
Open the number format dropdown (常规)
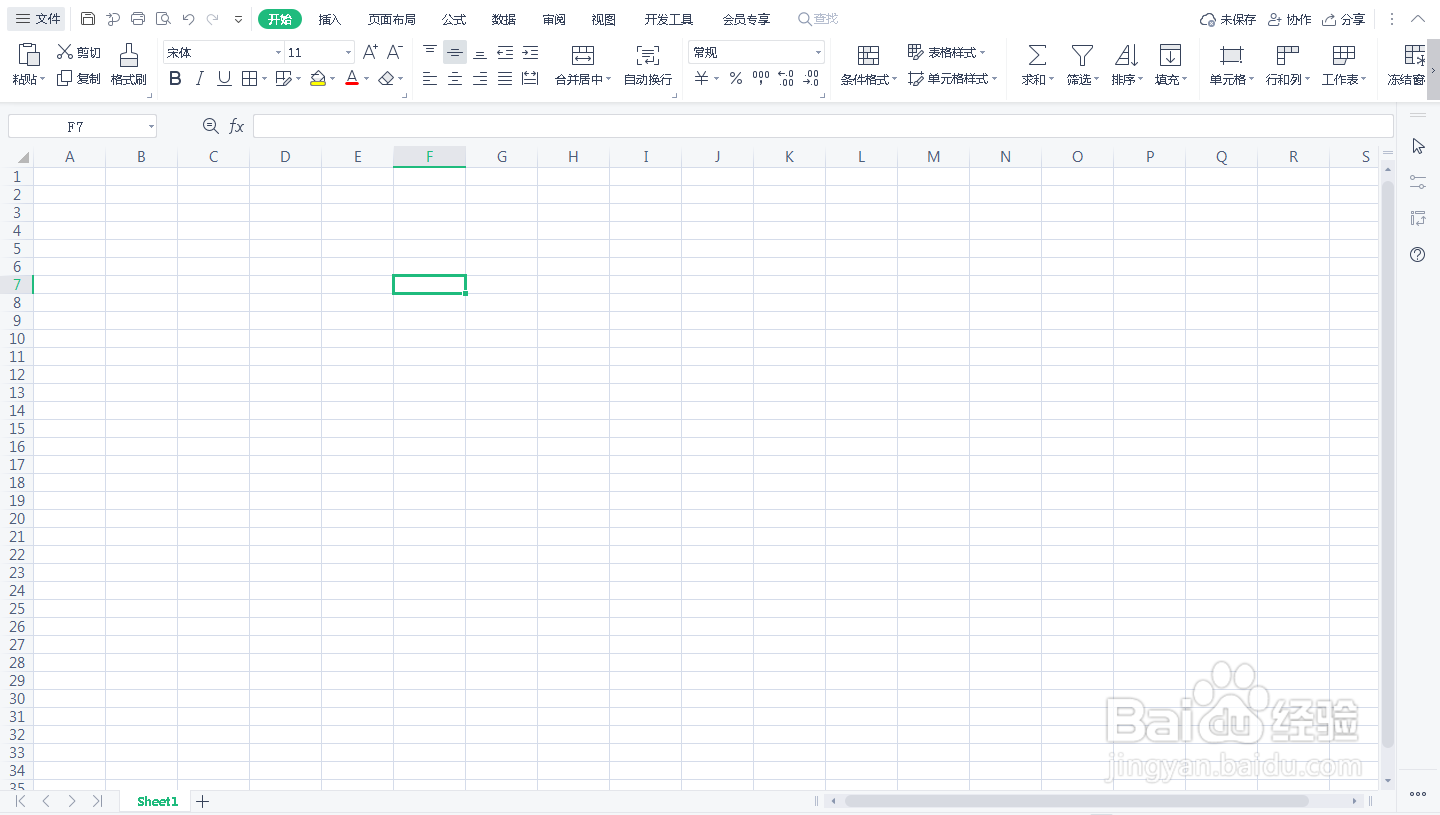coord(818,52)
